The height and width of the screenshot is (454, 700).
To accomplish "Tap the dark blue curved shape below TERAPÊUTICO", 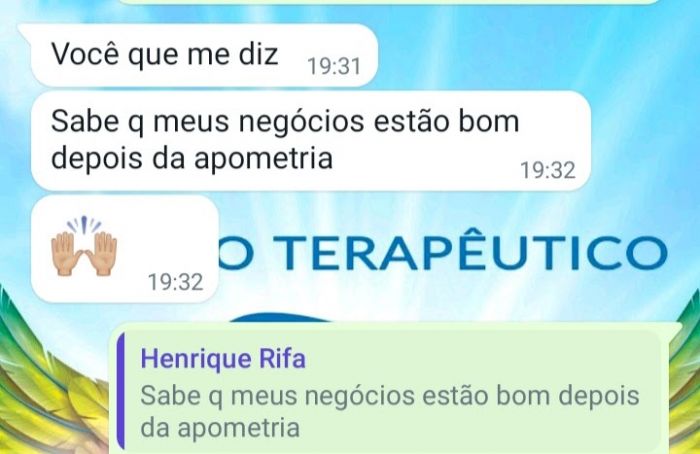I will point(281,317).
